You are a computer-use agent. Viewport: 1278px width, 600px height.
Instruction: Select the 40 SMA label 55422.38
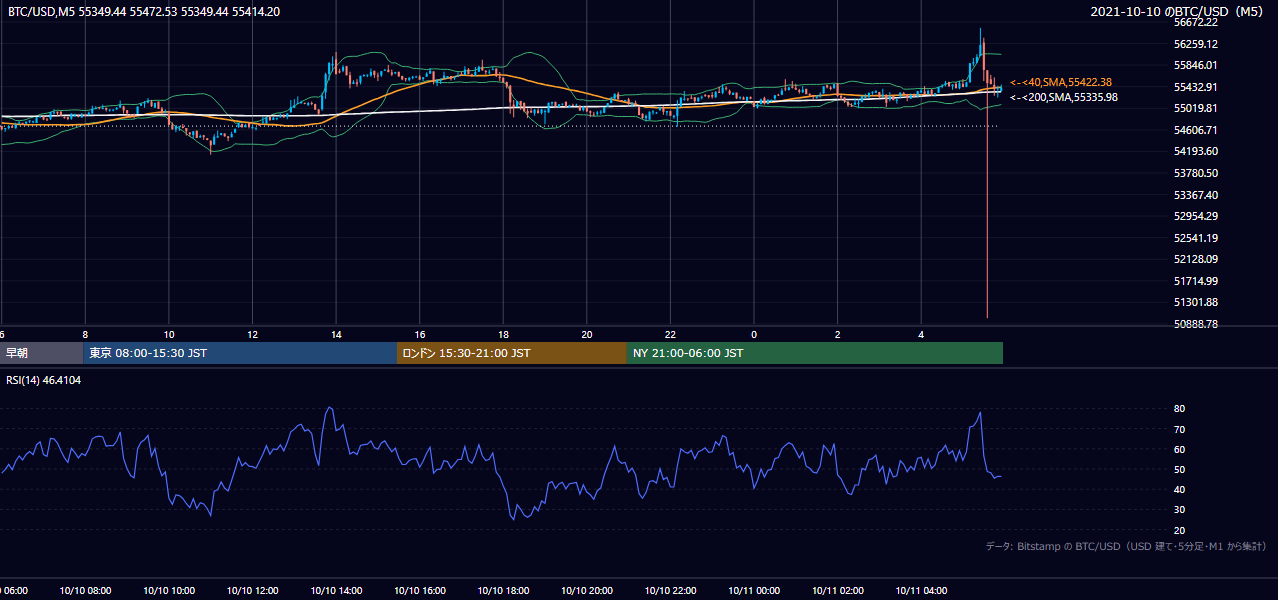tap(1061, 82)
